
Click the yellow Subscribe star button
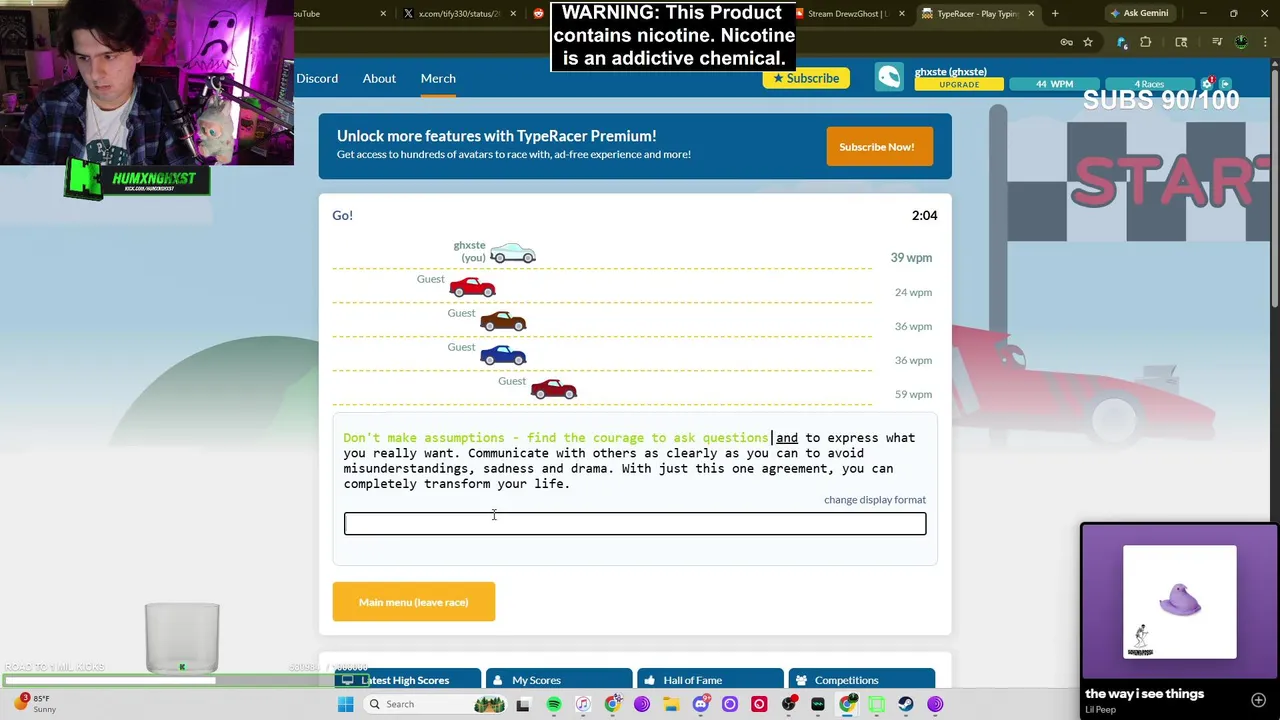806,78
